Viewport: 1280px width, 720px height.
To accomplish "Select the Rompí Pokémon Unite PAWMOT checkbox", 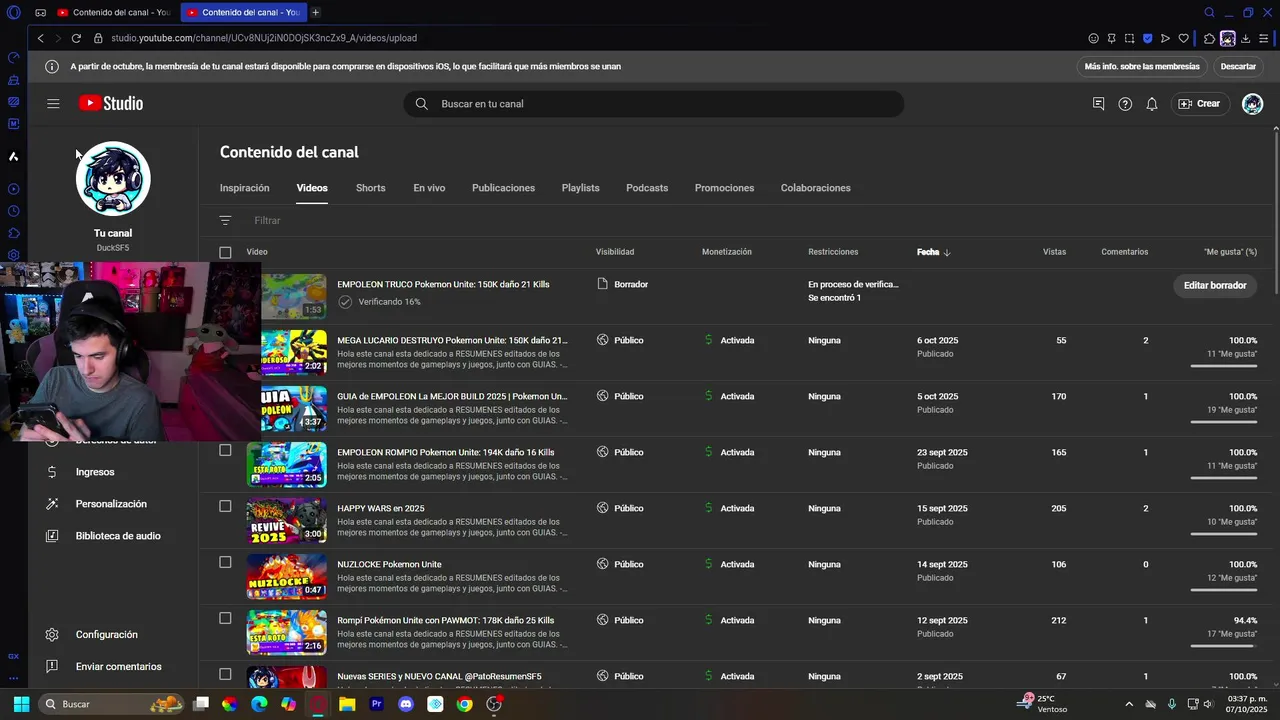I will coord(225,618).
